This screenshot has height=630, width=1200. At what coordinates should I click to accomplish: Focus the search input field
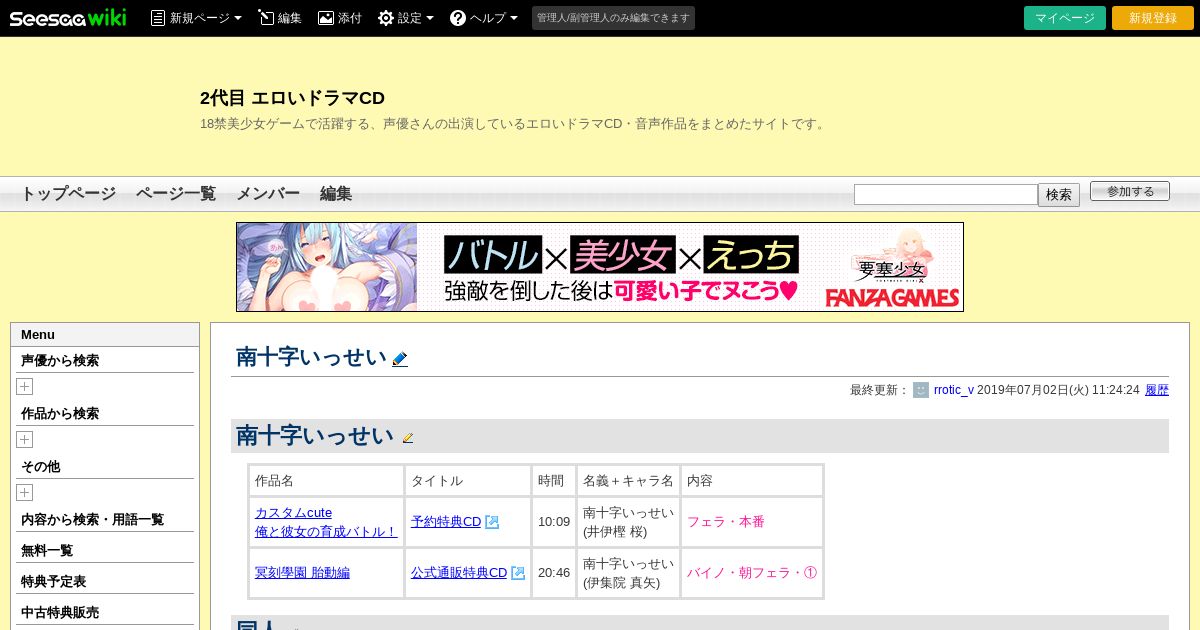tap(946, 194)
